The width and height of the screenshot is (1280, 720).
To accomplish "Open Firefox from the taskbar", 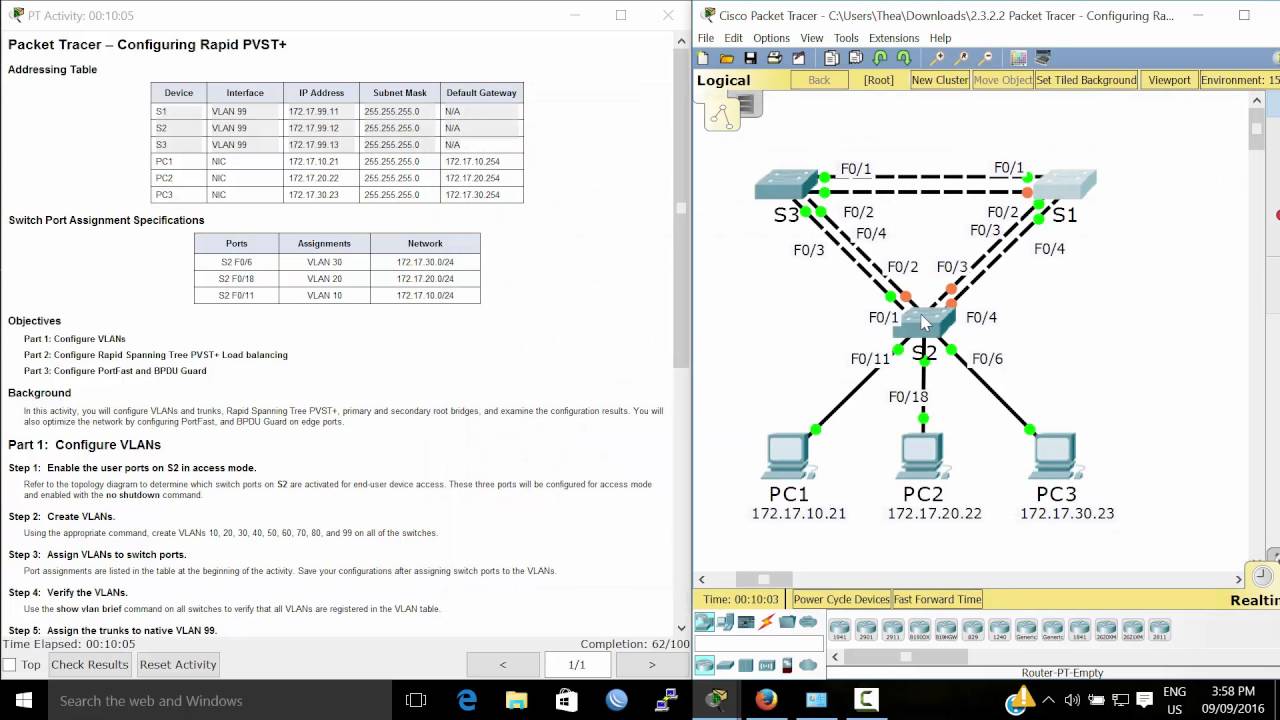I will [x=766, y=701].
